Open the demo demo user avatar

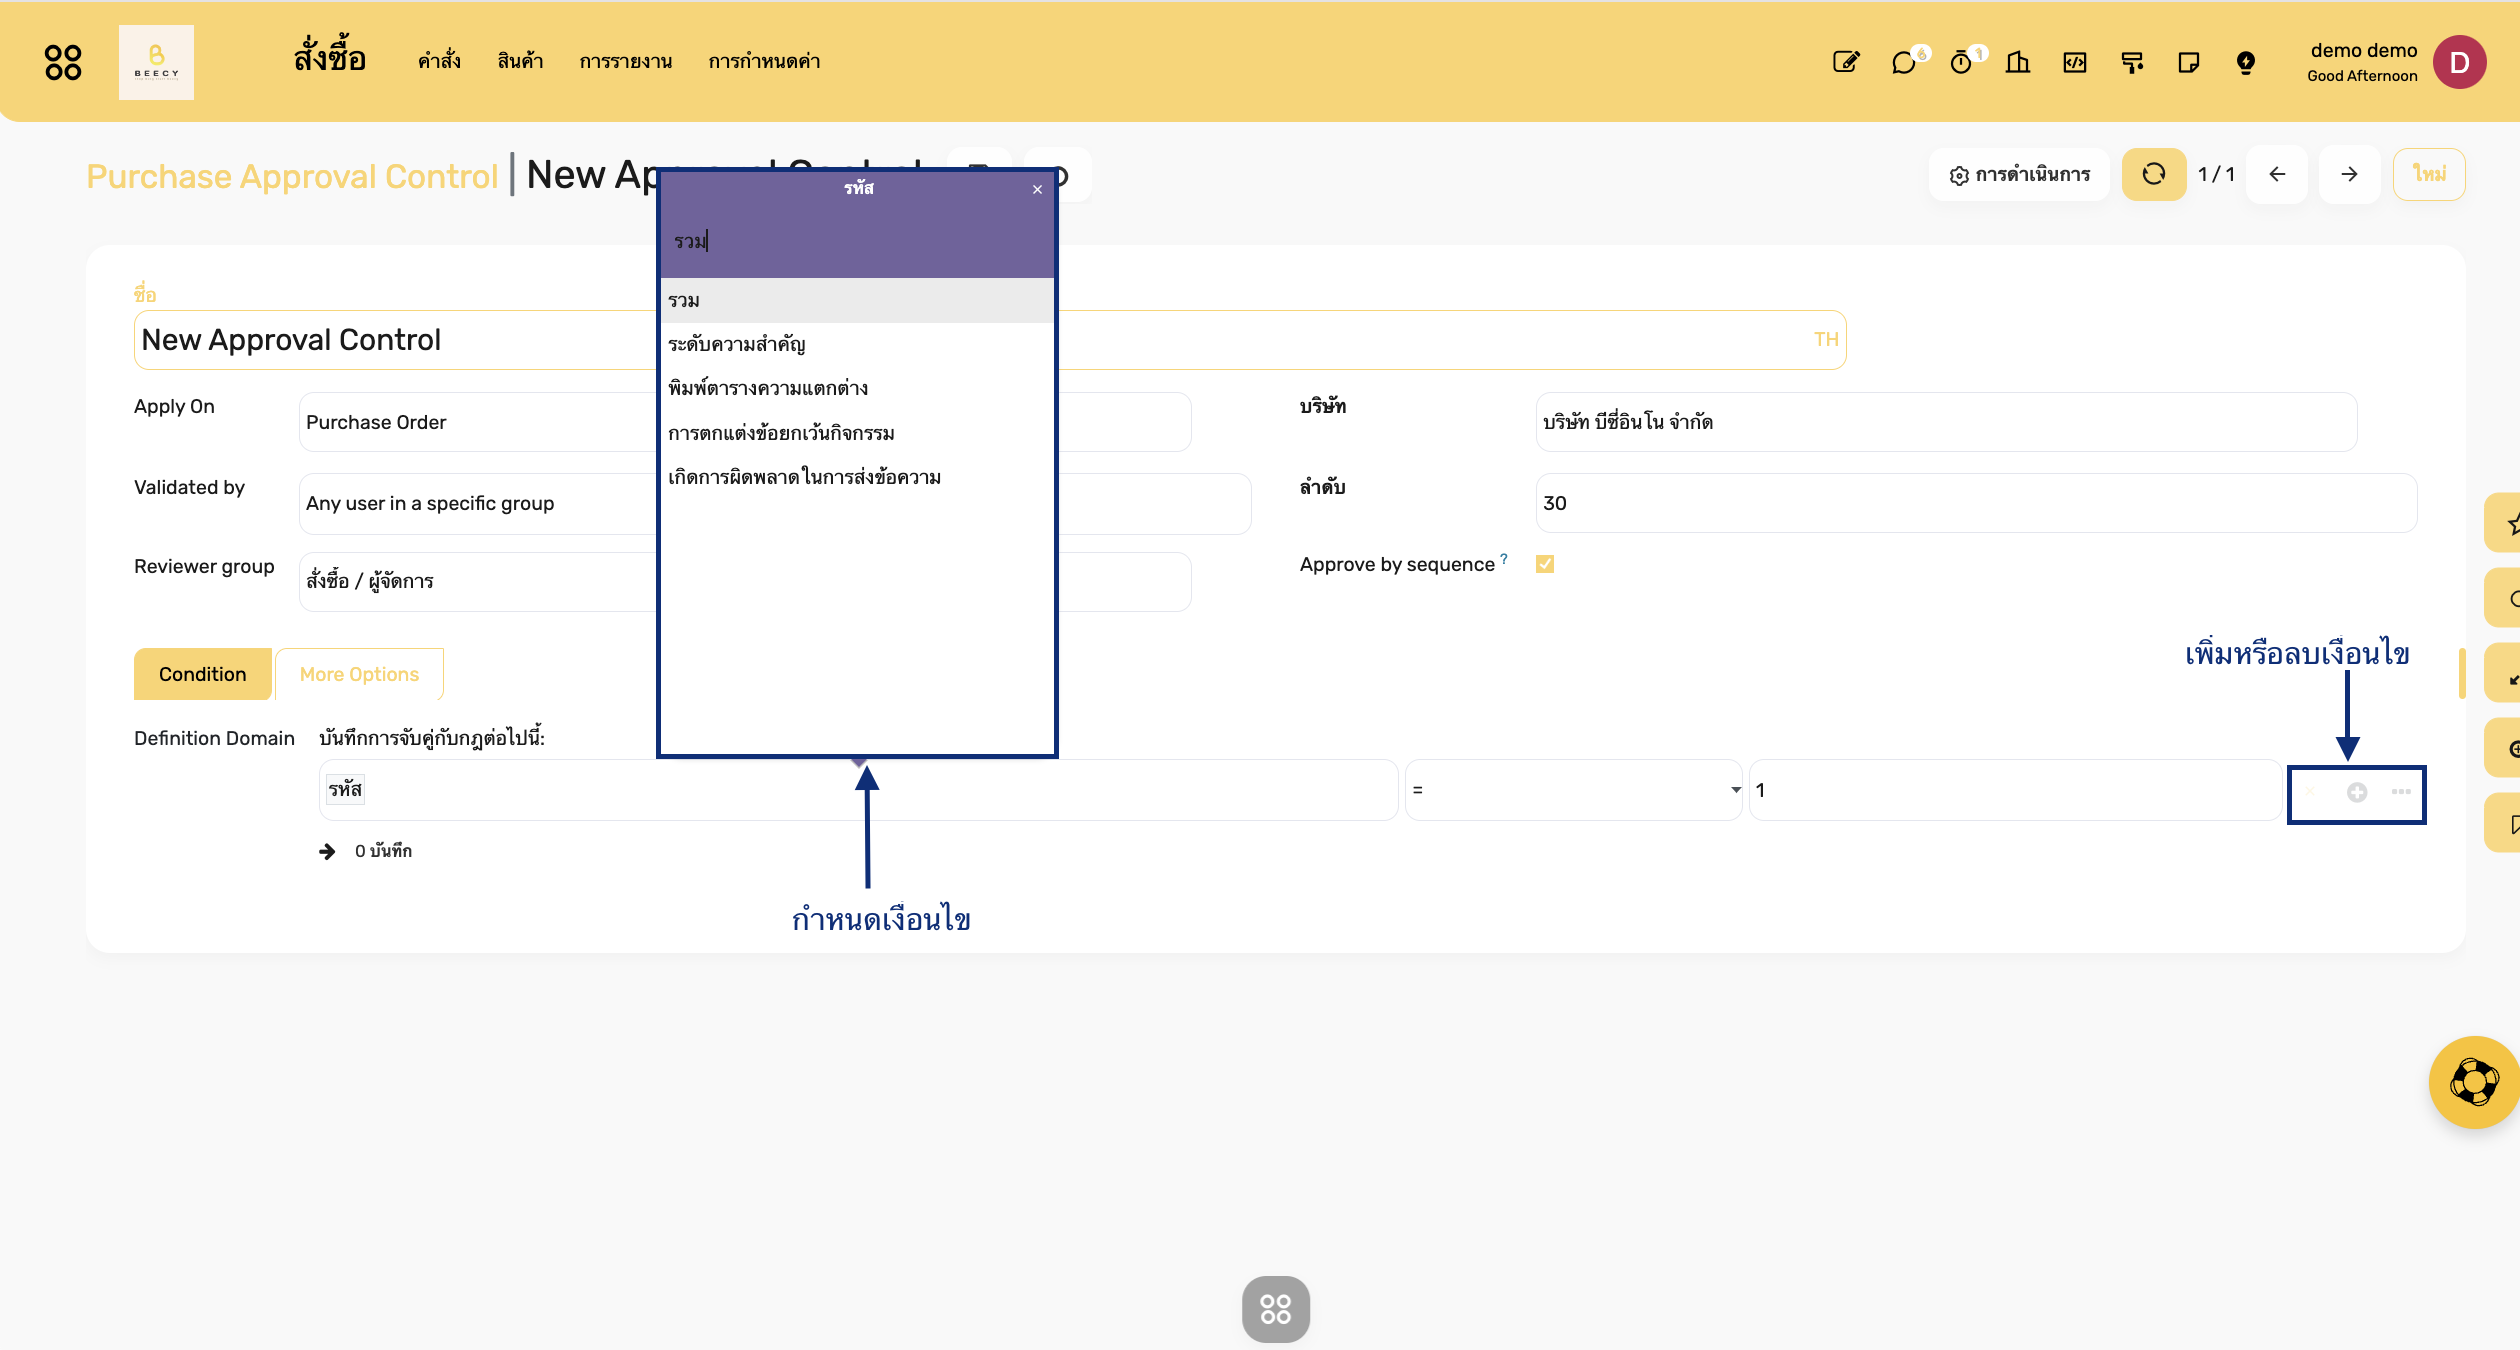2460,62
